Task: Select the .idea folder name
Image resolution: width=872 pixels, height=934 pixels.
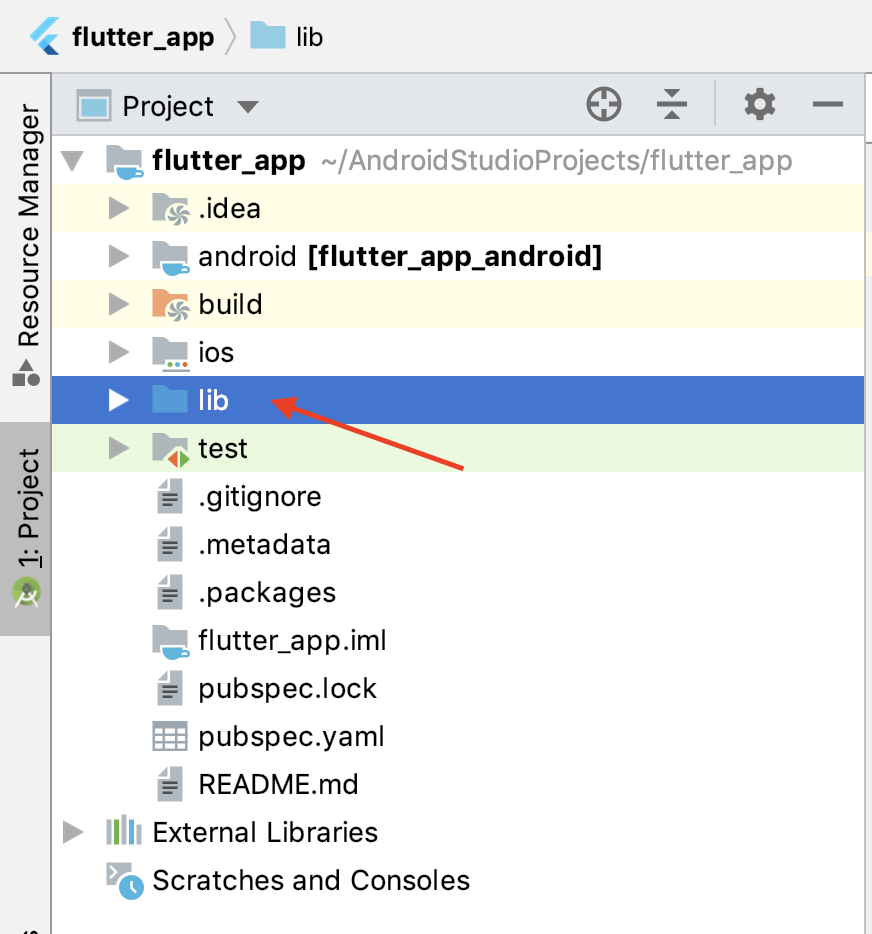Action: tap(229, 209)
